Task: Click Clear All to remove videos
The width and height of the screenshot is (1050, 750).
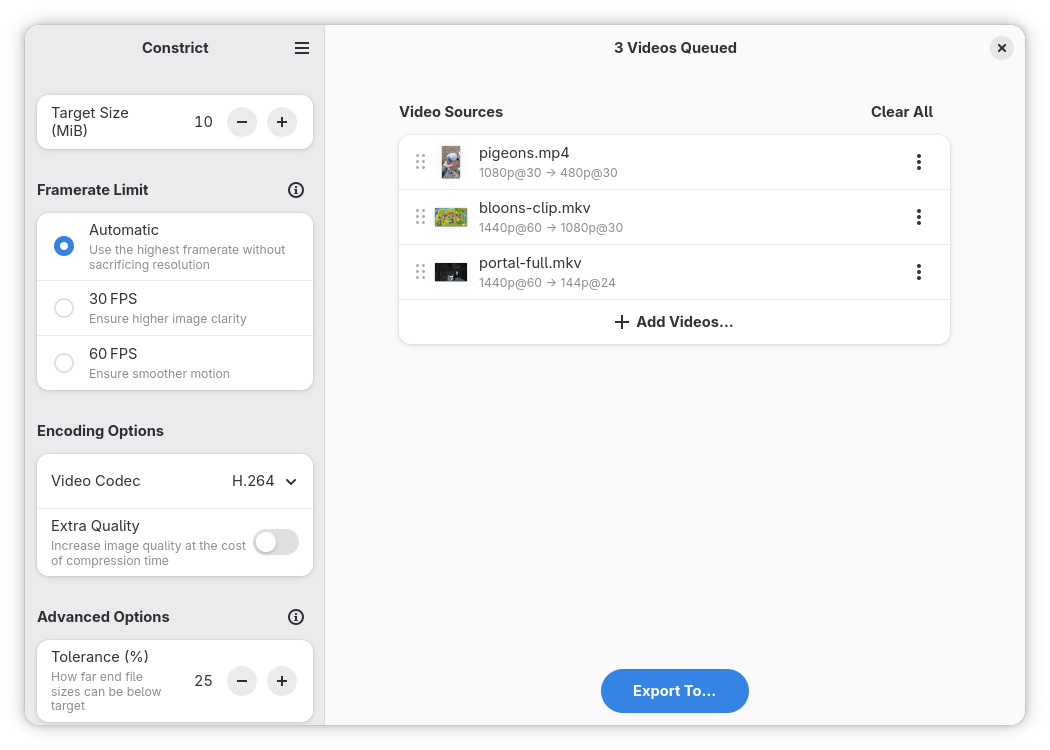Action: pos(901,112)
